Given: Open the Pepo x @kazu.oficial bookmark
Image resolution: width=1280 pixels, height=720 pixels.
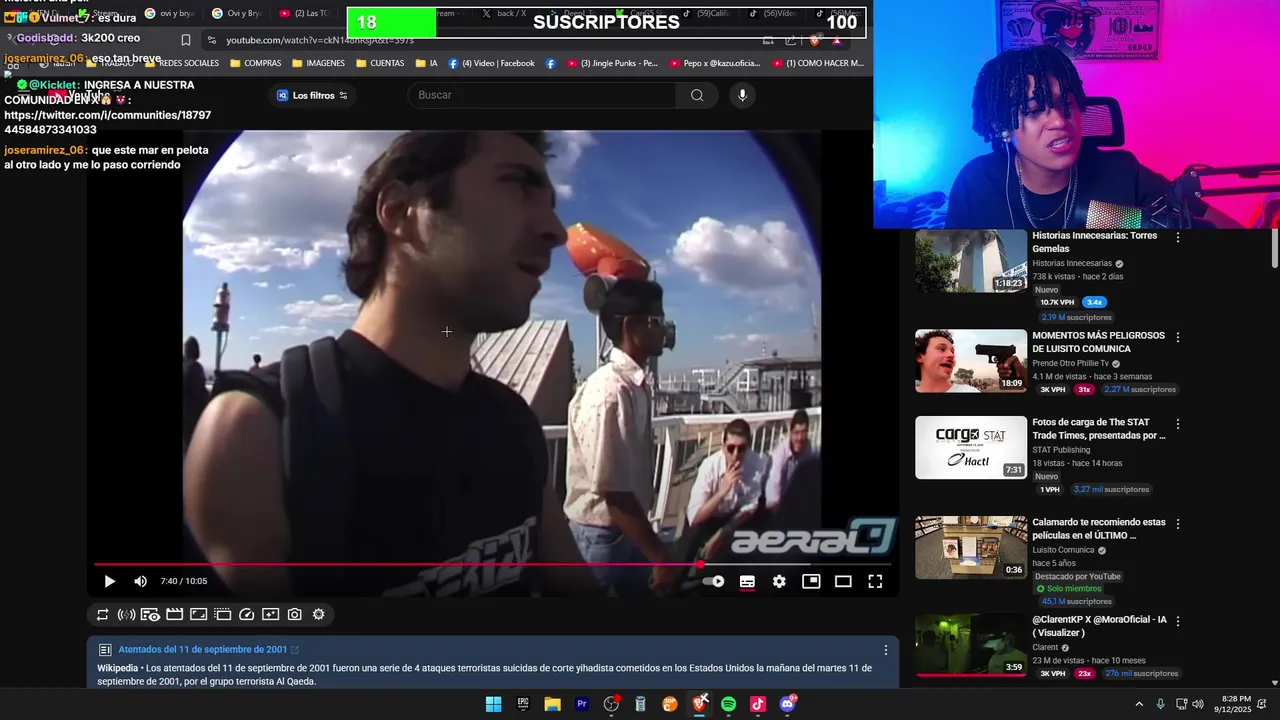Looking at the screenshot, I should tap(715, 63).
